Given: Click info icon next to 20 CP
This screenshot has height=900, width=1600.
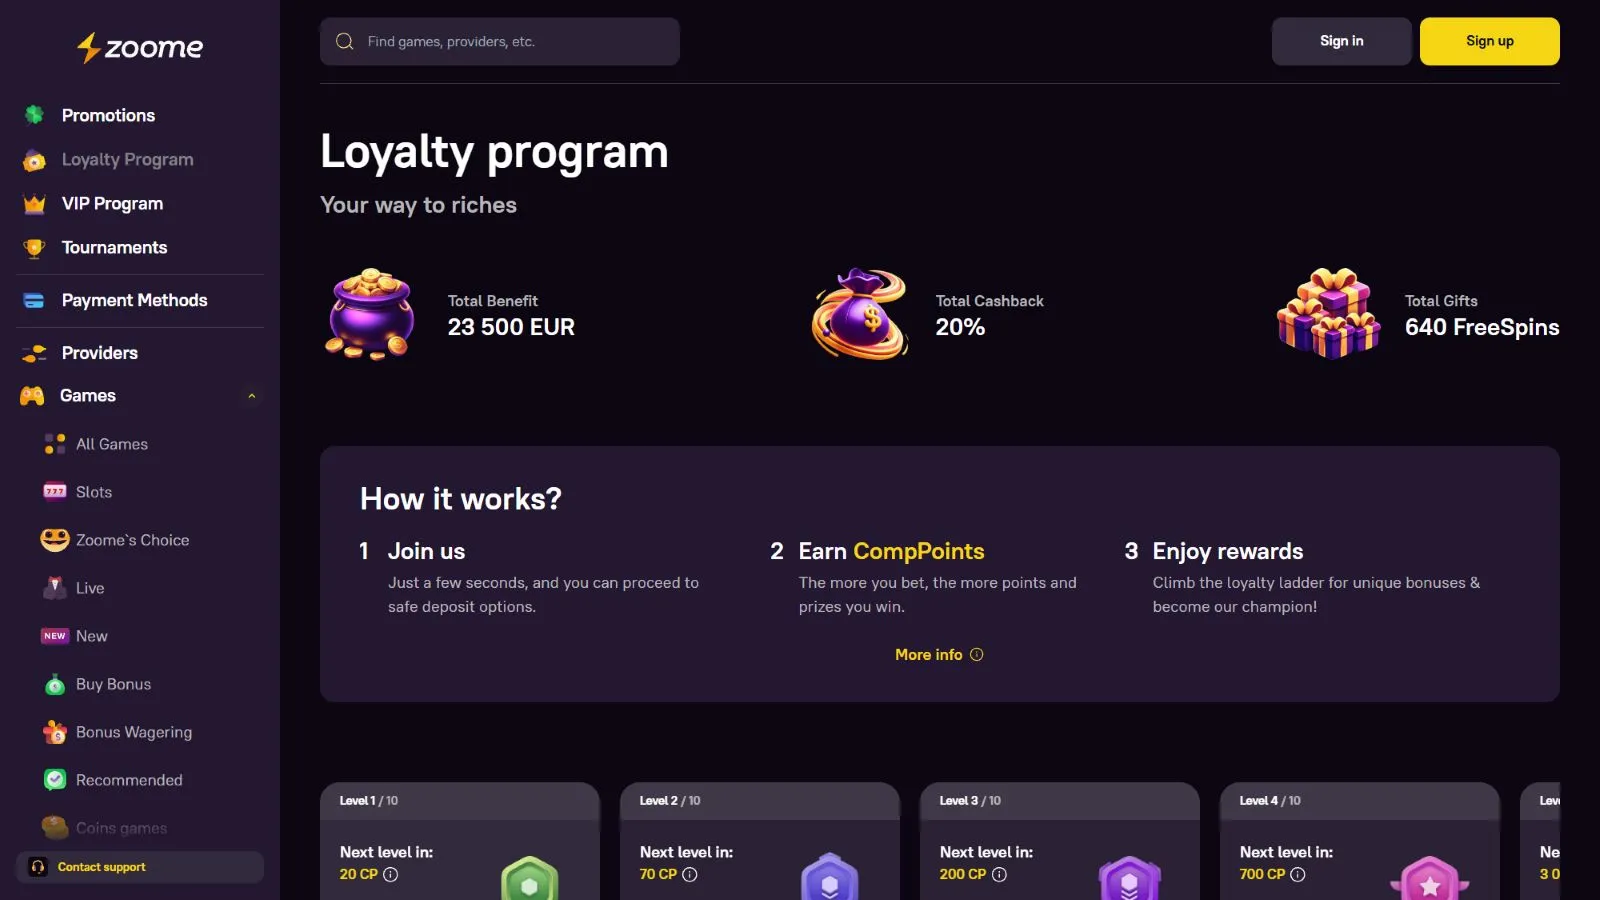Looking at the screenshot, I should 391,875.
